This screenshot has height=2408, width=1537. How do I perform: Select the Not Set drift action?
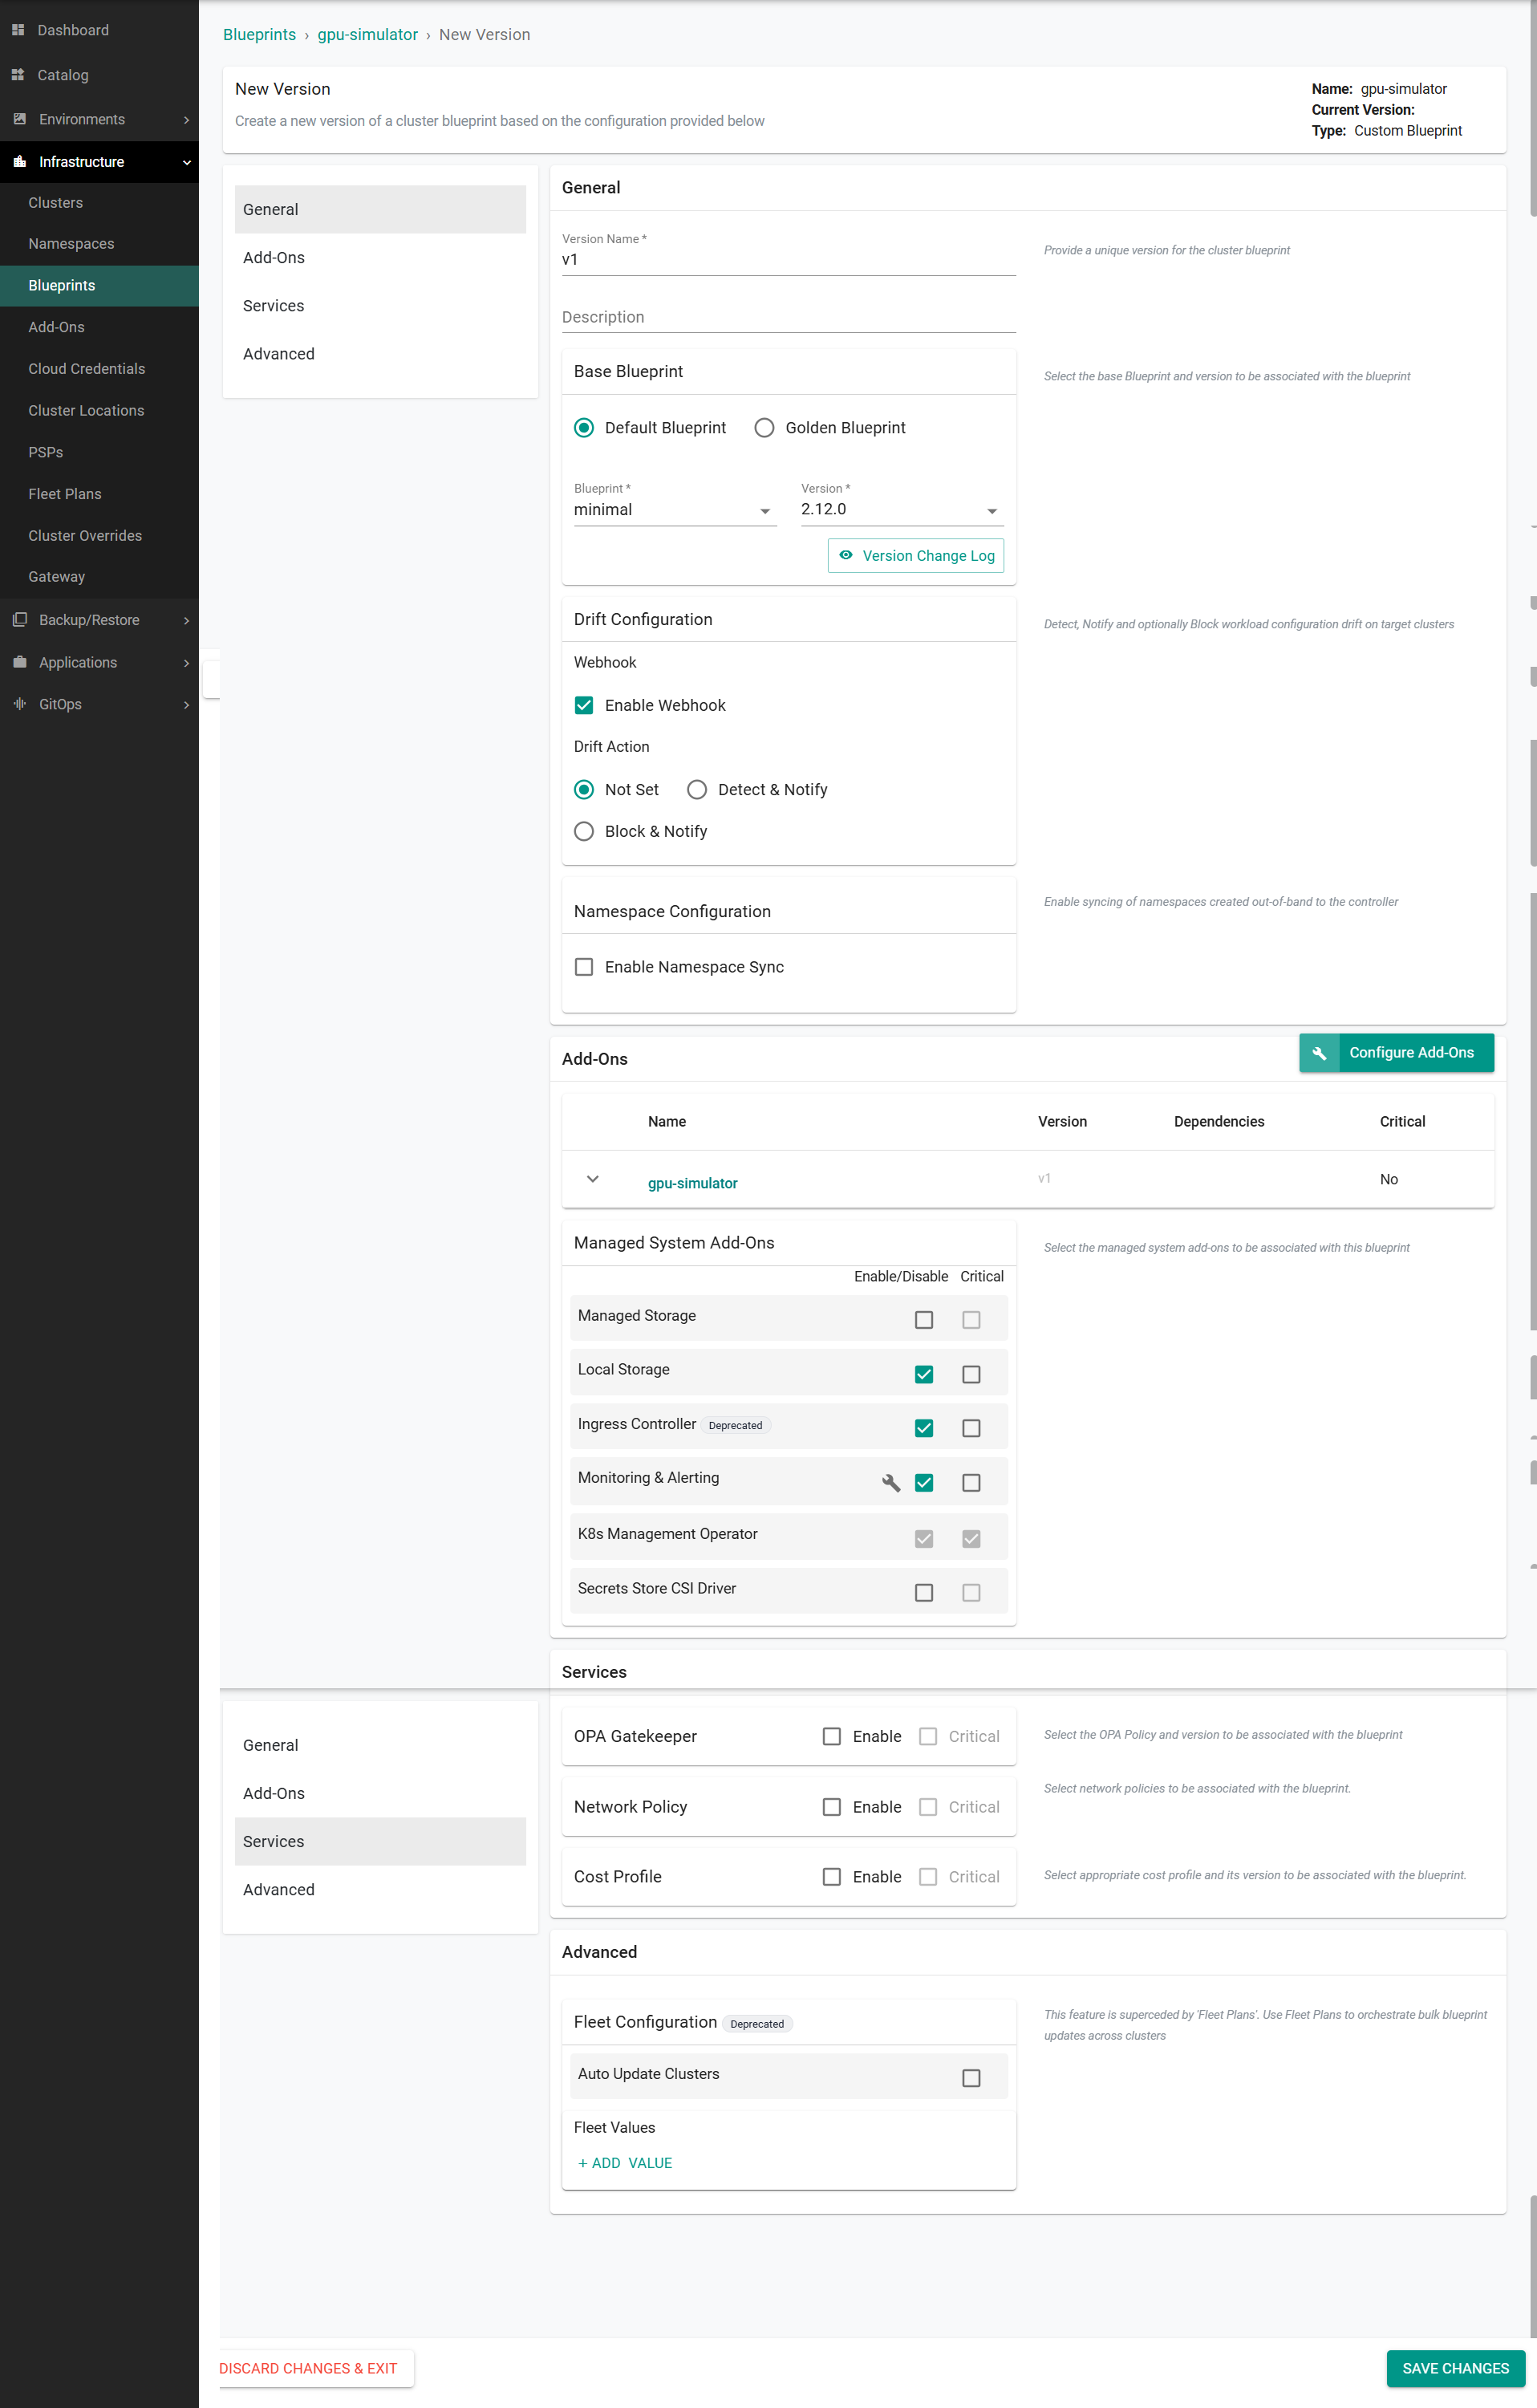[584, 790]
